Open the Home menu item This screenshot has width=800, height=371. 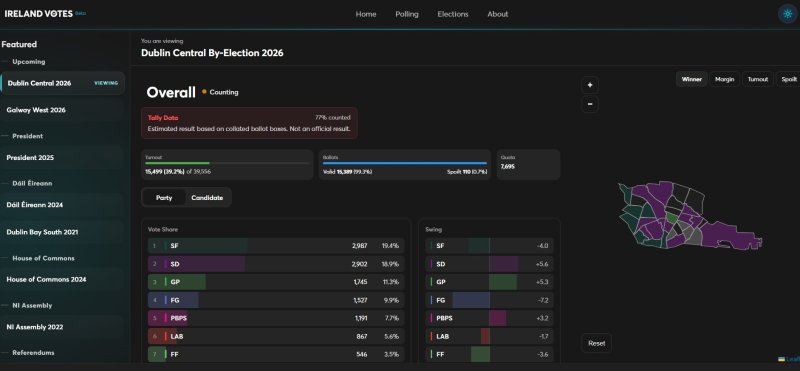click(x=366, y=14)
